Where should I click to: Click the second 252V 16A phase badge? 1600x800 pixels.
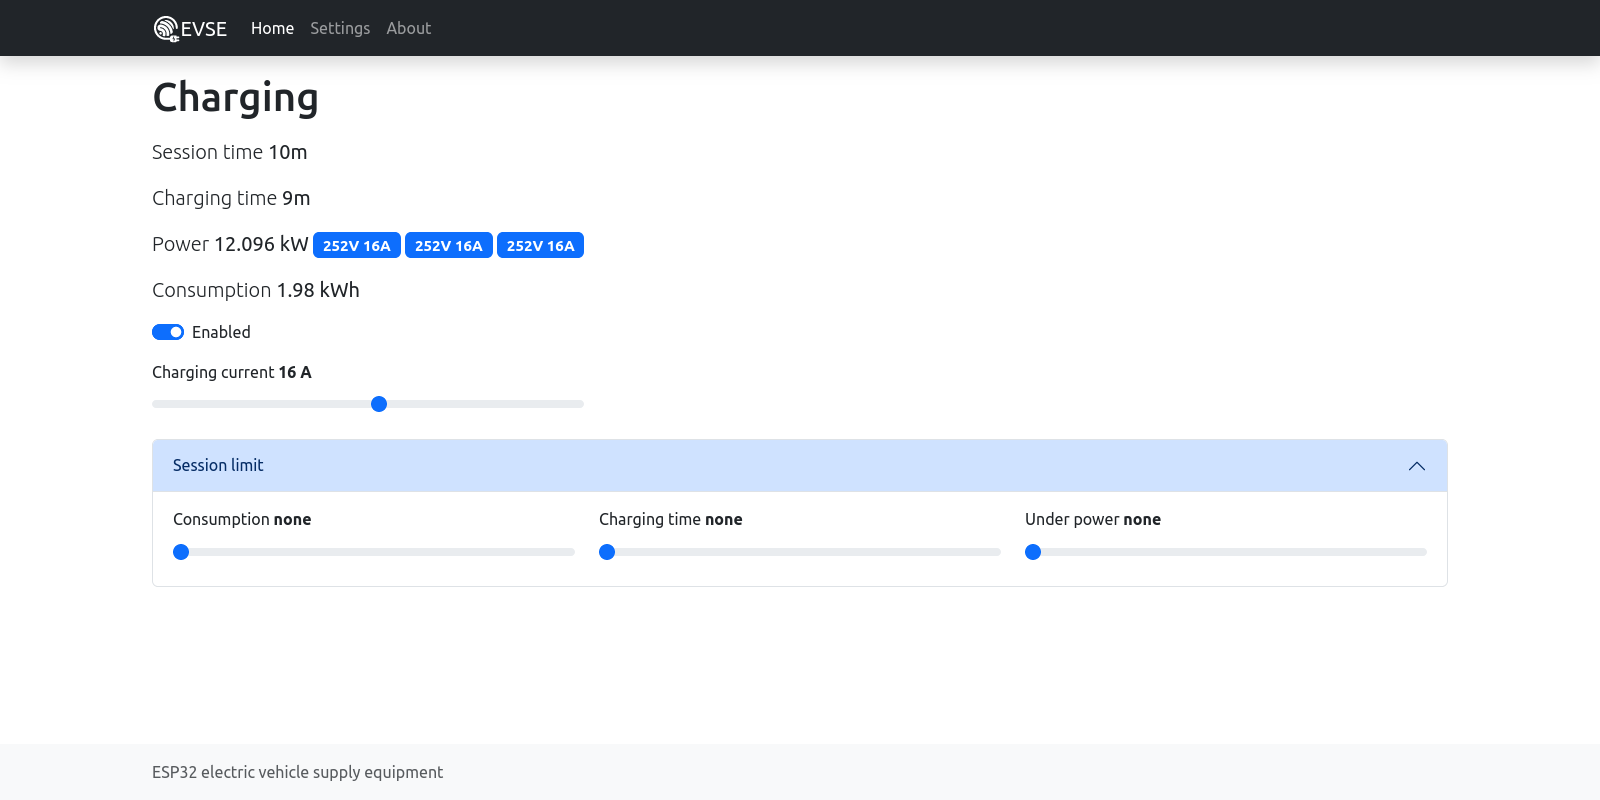448,246
